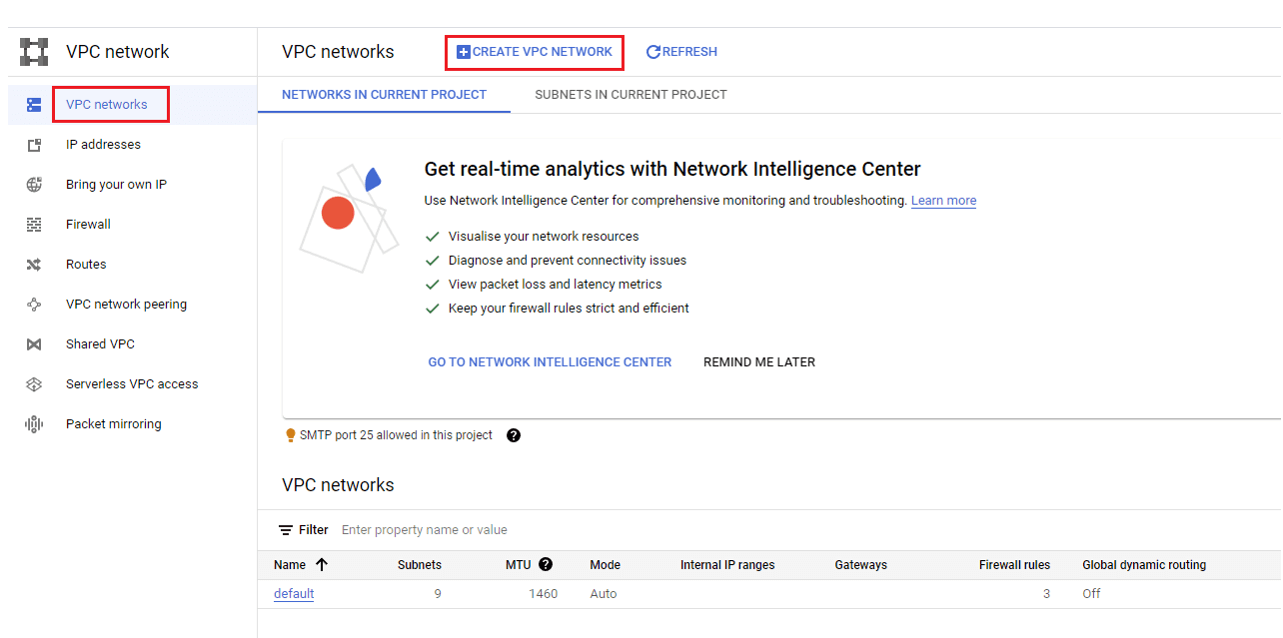Image resolution: width=1283 pixels, height=638 pixels.
Task: Select Networks in current project tab
Action: click(384, 95)
